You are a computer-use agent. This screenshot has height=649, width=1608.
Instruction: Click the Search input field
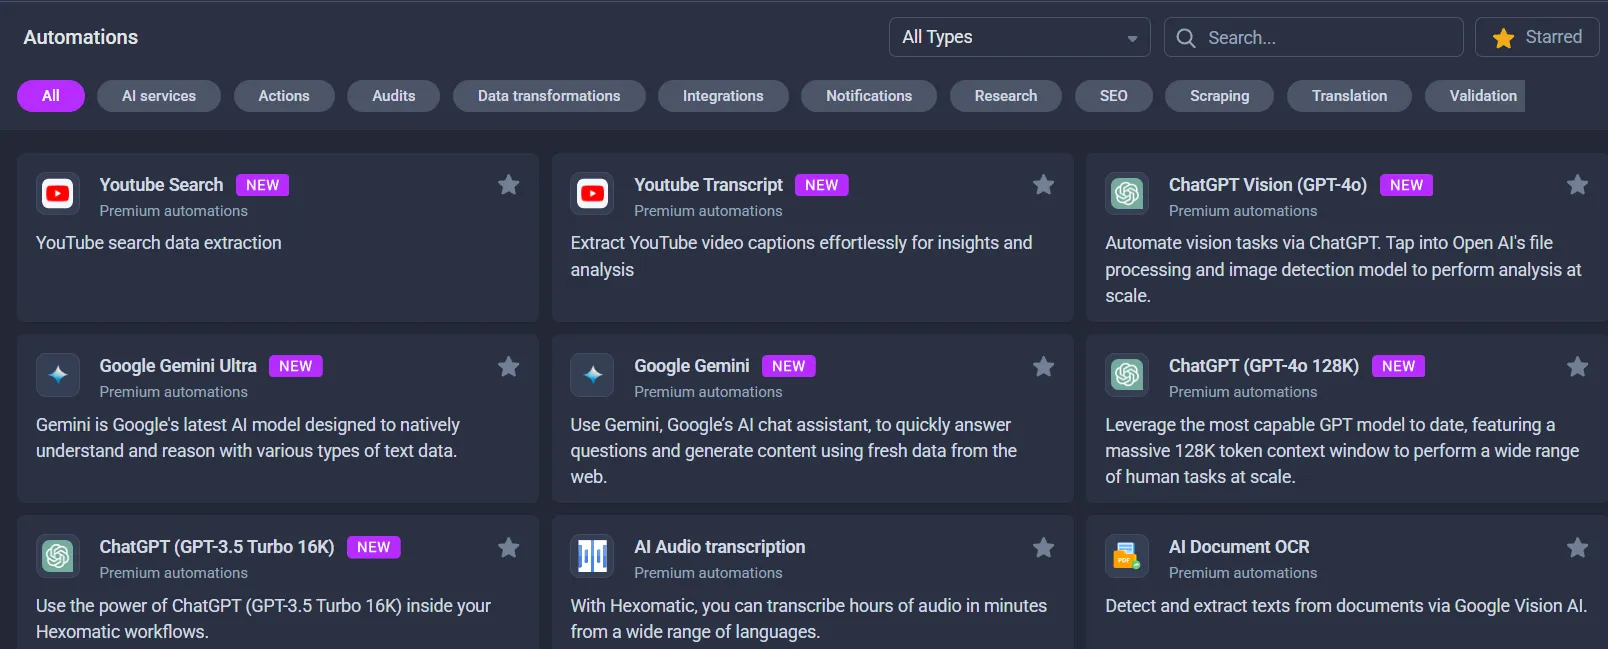1325,38
